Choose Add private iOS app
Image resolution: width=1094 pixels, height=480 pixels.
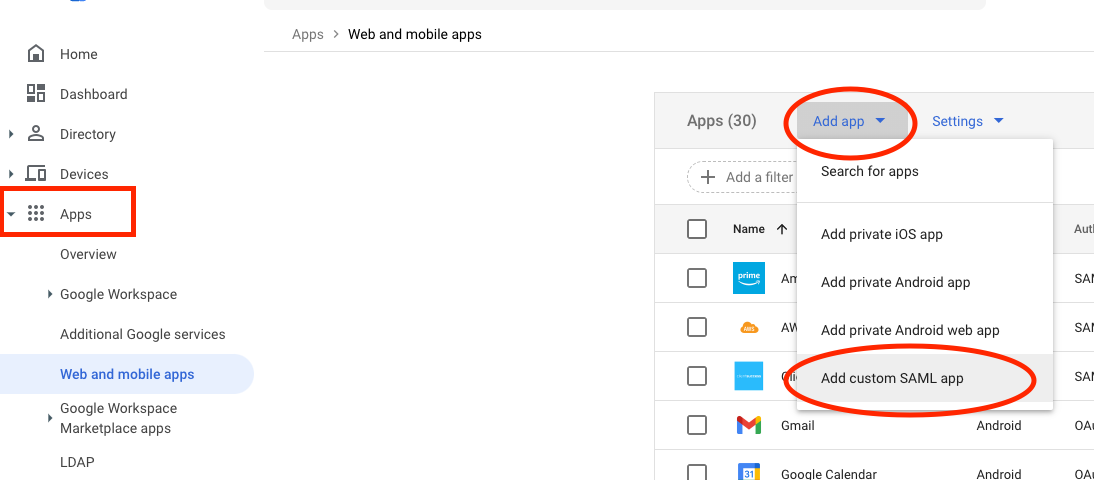(924, 234)
